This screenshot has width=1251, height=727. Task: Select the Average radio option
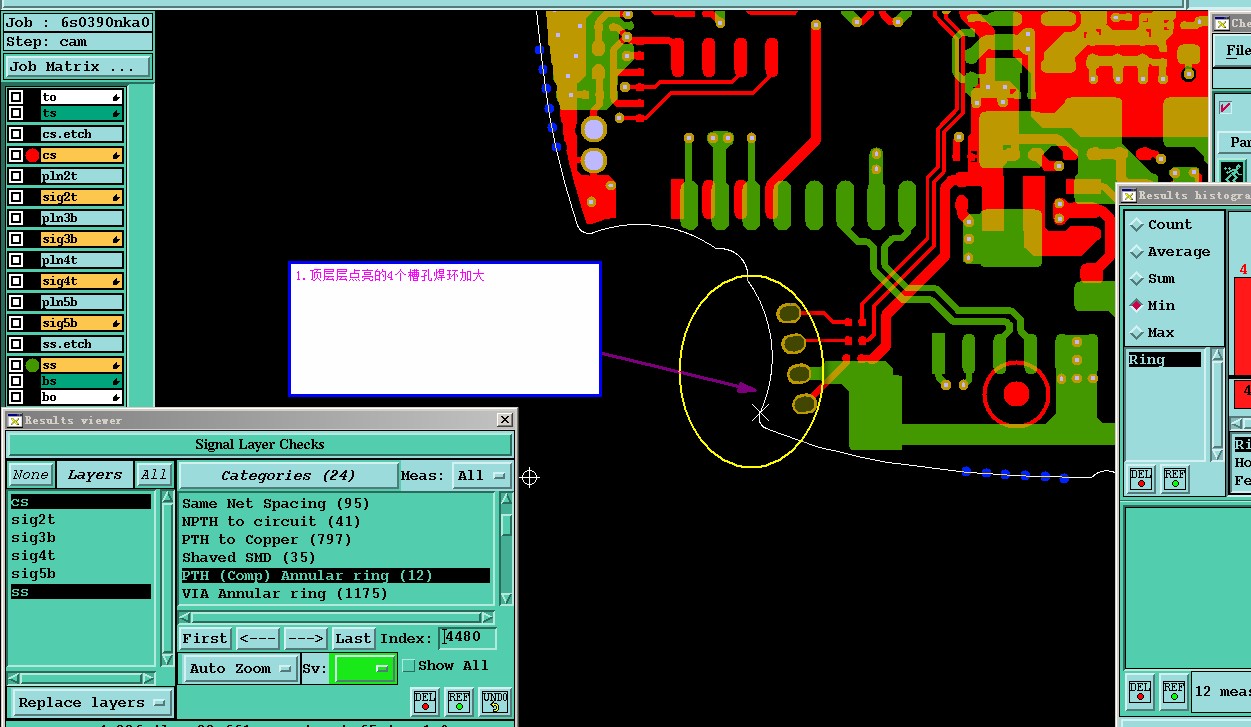1137,252
